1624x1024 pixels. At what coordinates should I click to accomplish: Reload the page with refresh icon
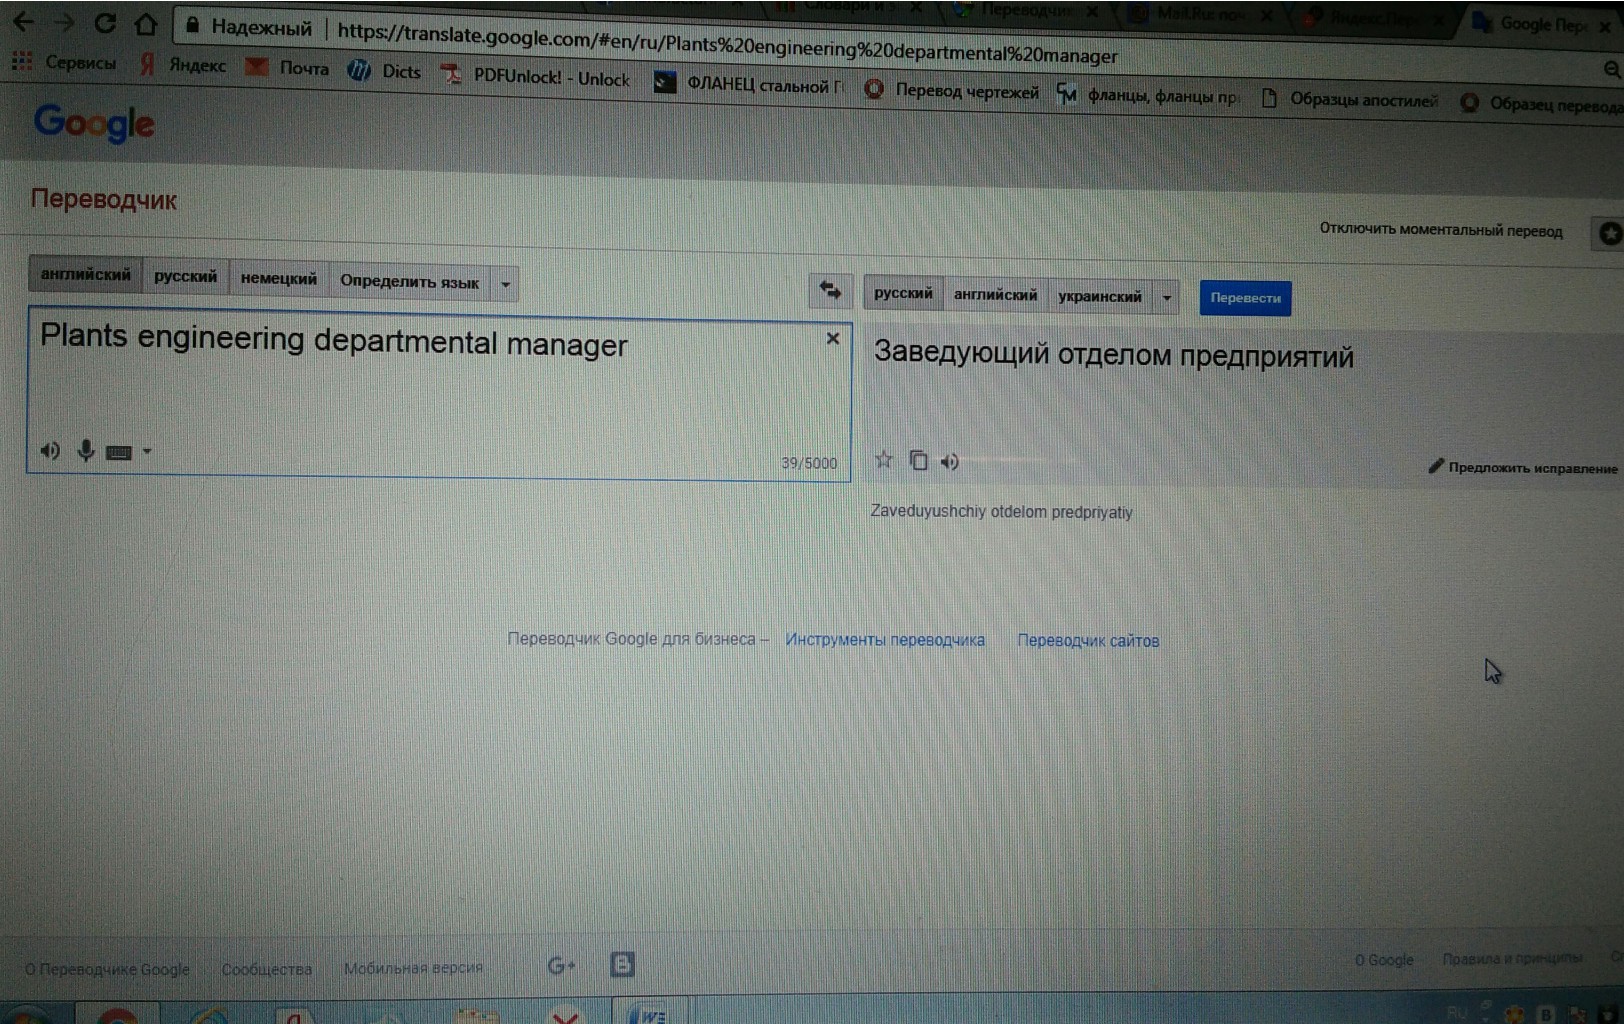[x=105, y=23]
